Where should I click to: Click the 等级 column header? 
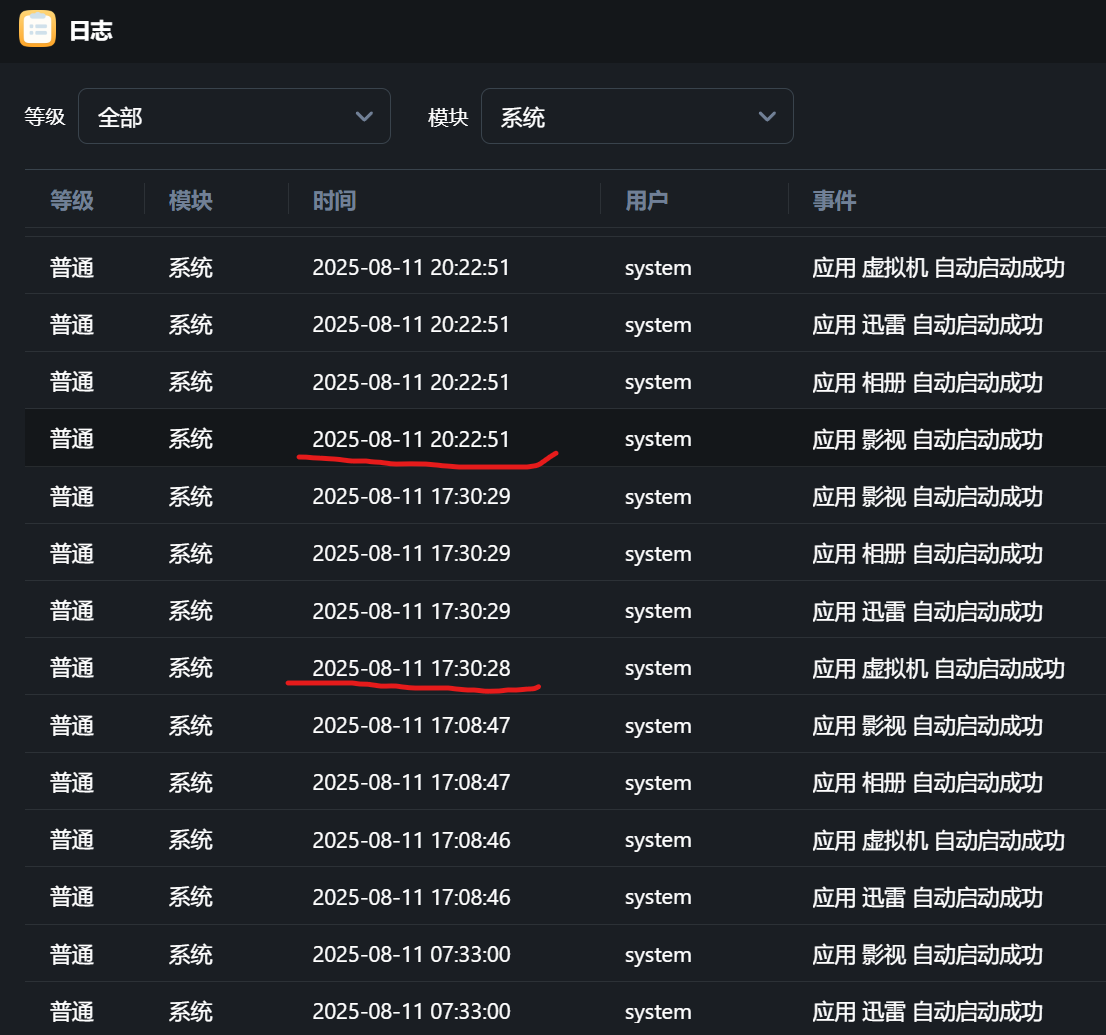pyautogui.click(x=72, y=200)
